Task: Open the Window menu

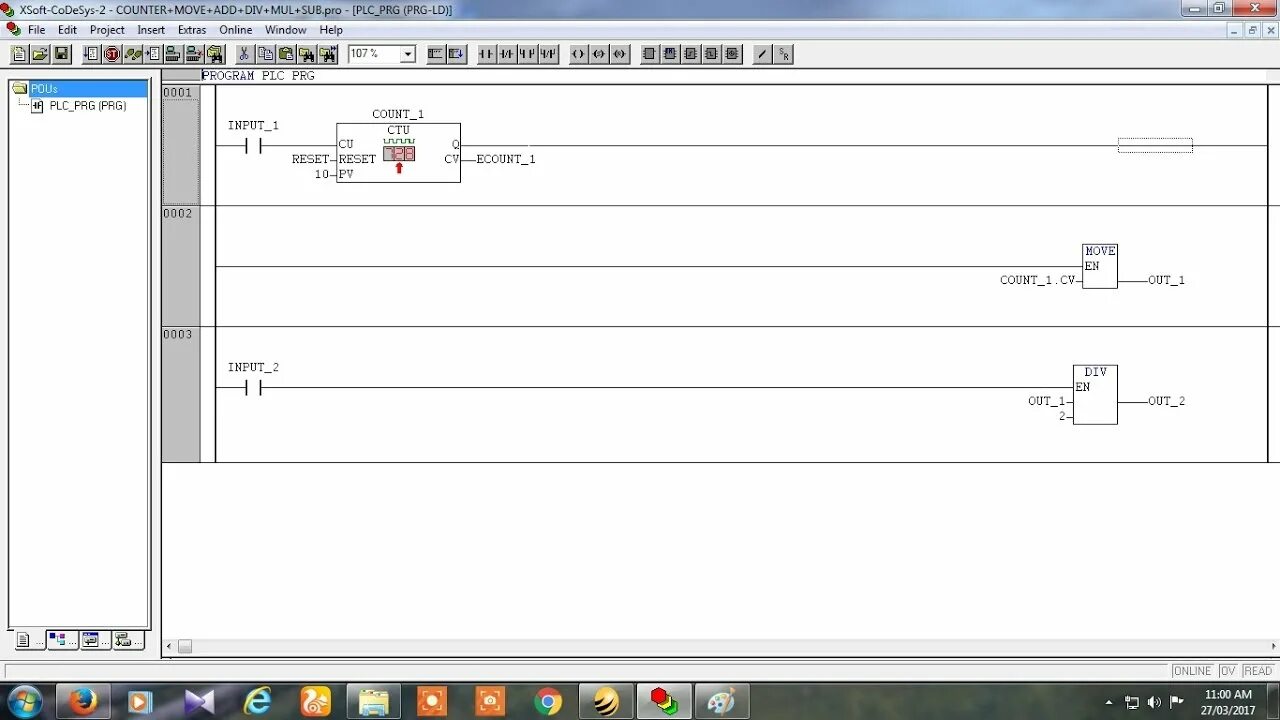Action: [285, 30]
